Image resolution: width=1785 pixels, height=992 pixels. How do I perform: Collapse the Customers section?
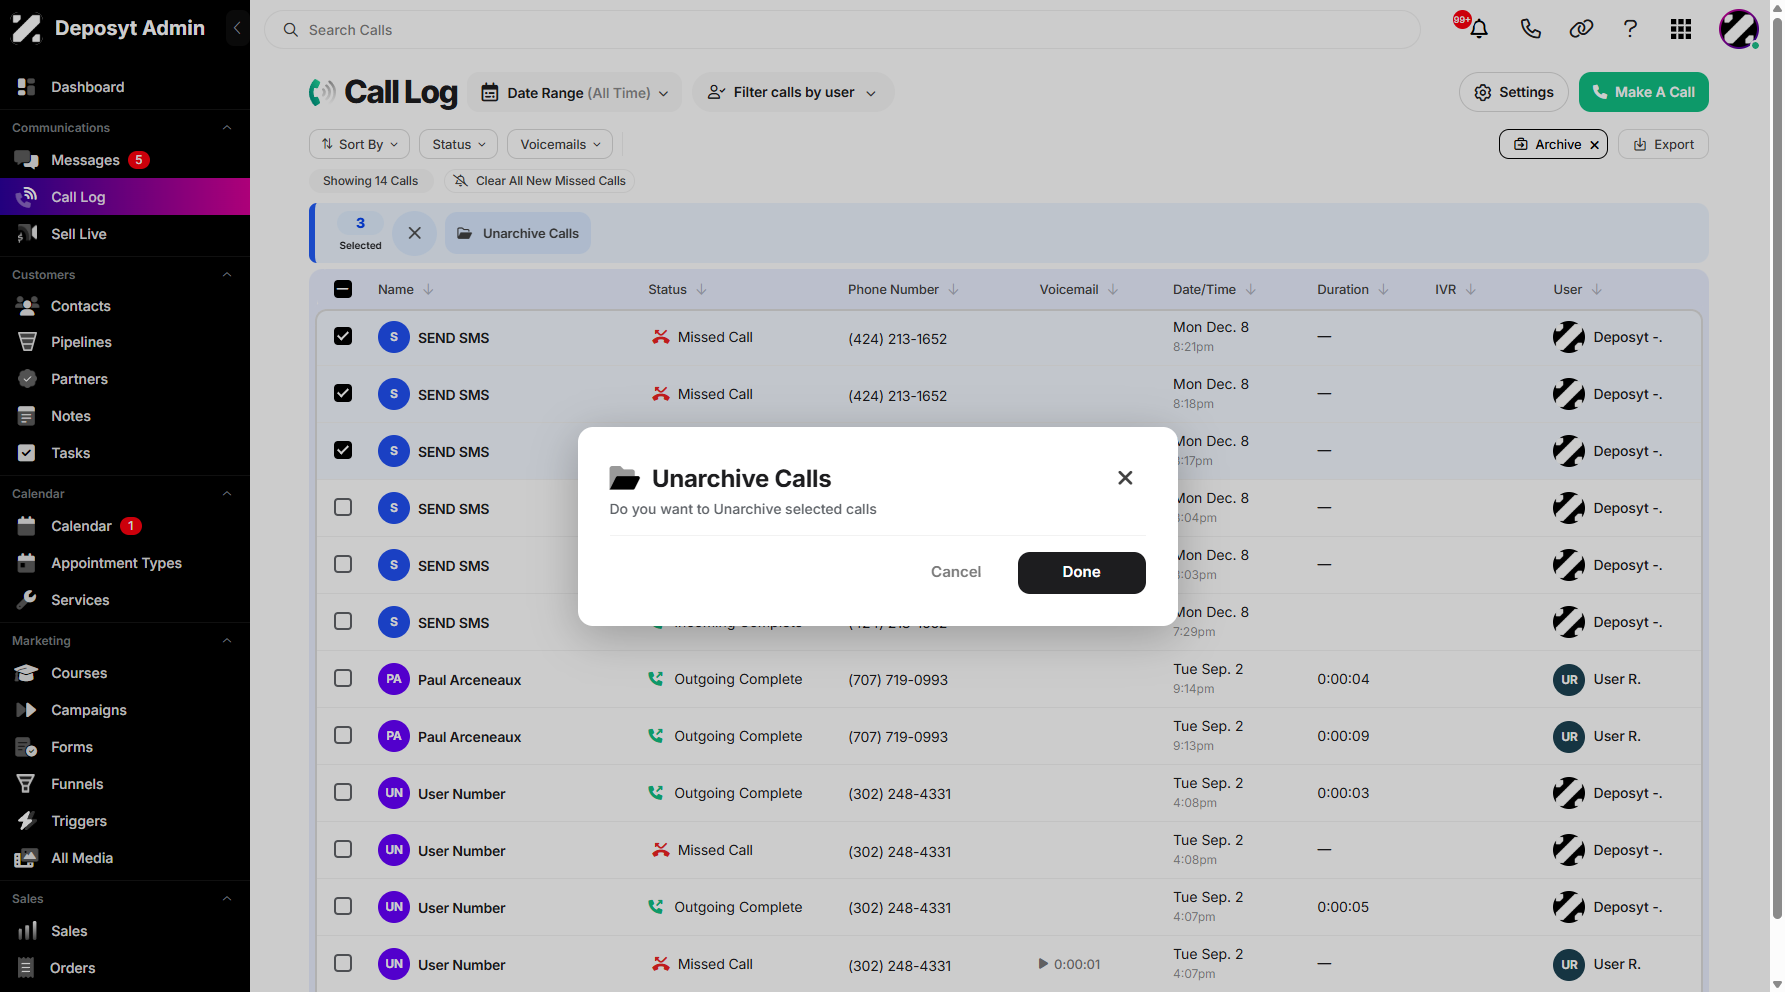tap(227, 275)
